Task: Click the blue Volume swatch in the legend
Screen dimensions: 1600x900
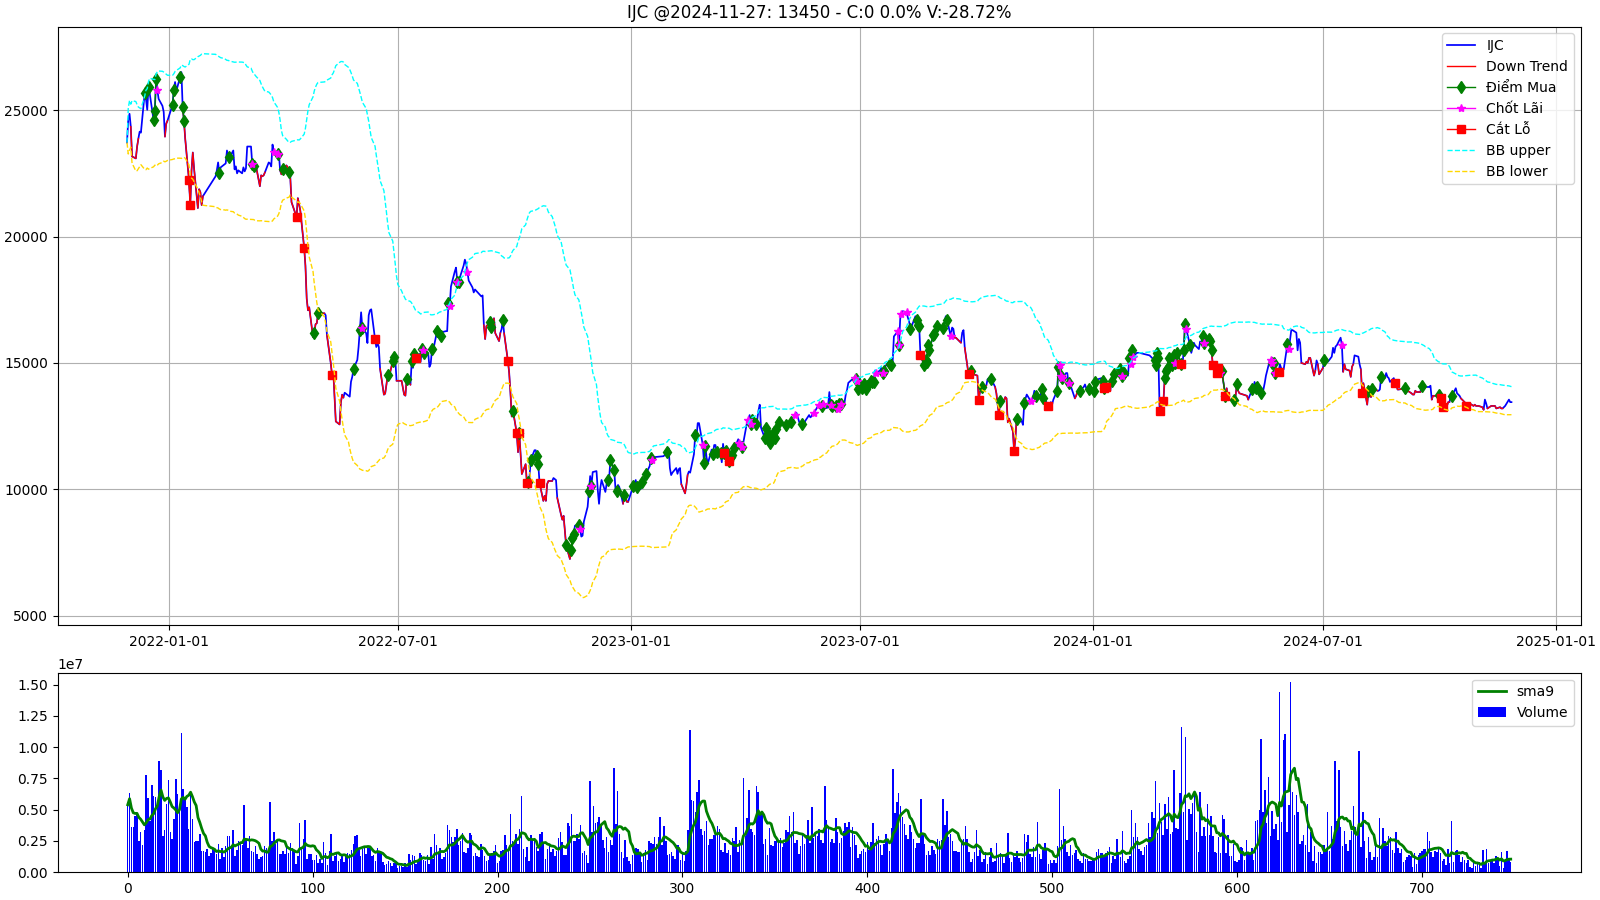Action: (x=1491, y=712)
